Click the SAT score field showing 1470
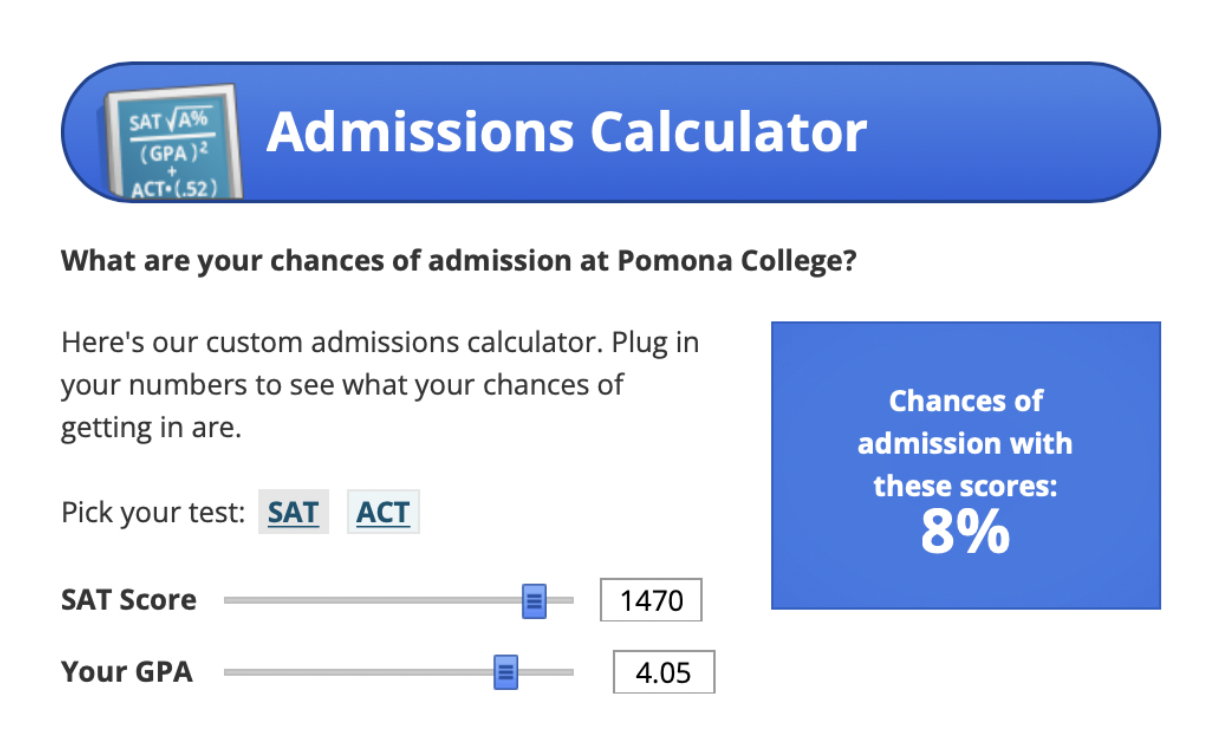 click(652, 600)
